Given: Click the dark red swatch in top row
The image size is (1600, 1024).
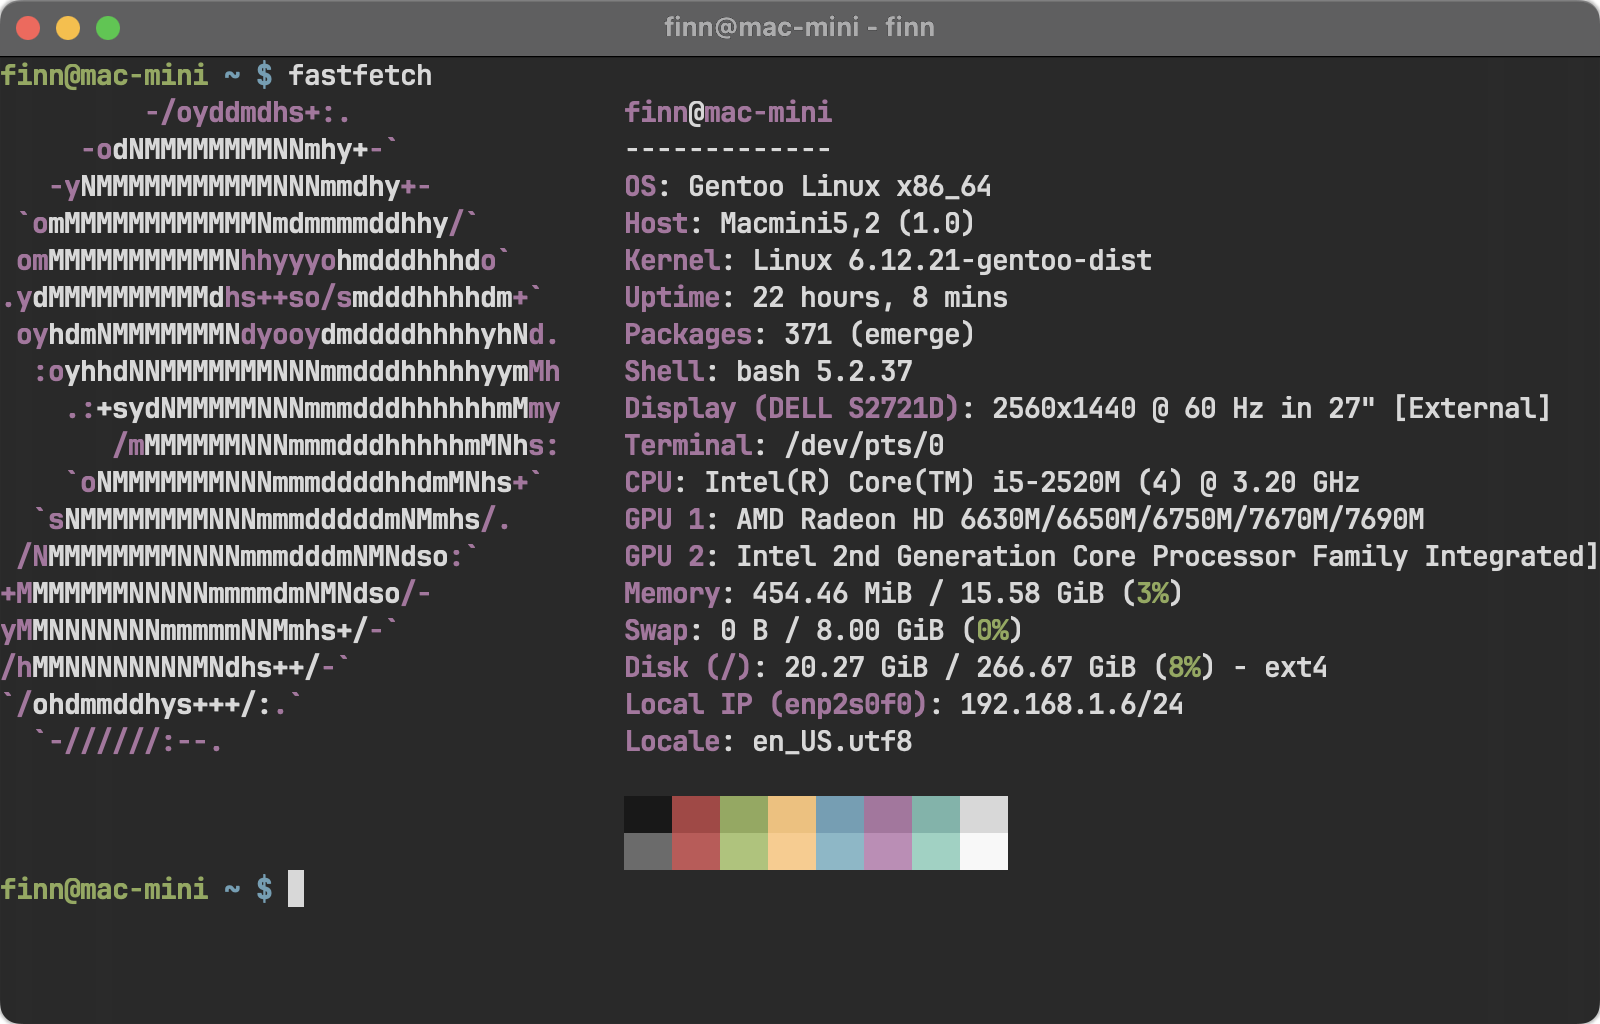Looking at the screenshot, I should click(696, 814).
